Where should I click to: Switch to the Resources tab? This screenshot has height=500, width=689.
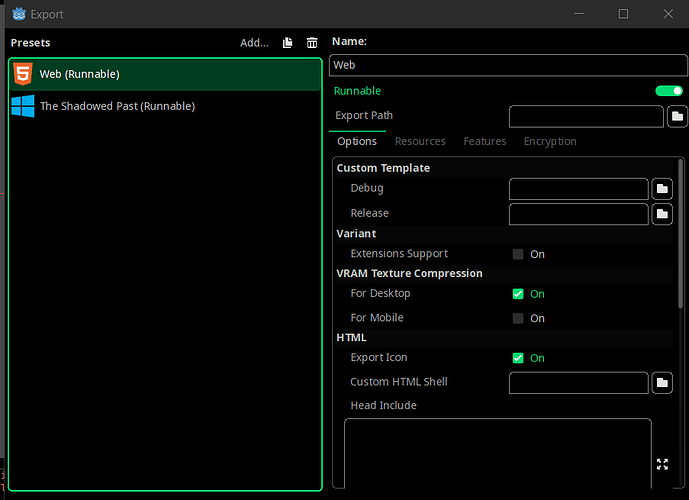420,141
